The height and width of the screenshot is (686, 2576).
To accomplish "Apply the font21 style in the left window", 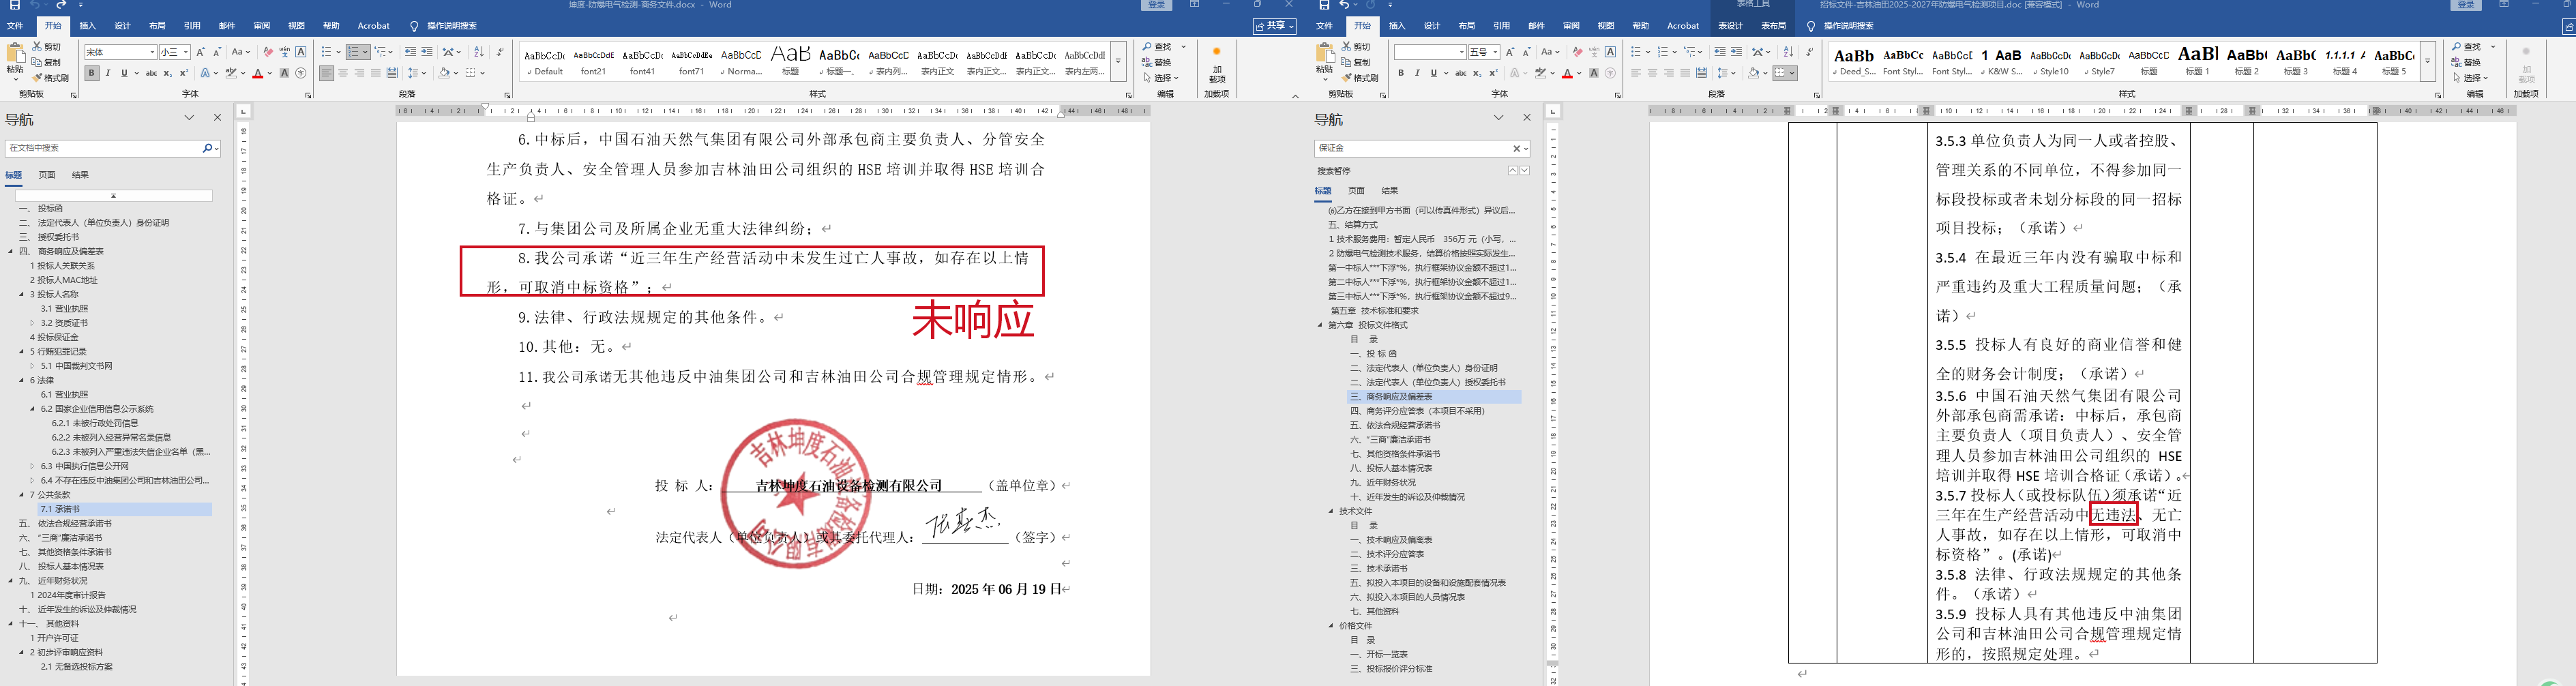I will coord(594,62).
